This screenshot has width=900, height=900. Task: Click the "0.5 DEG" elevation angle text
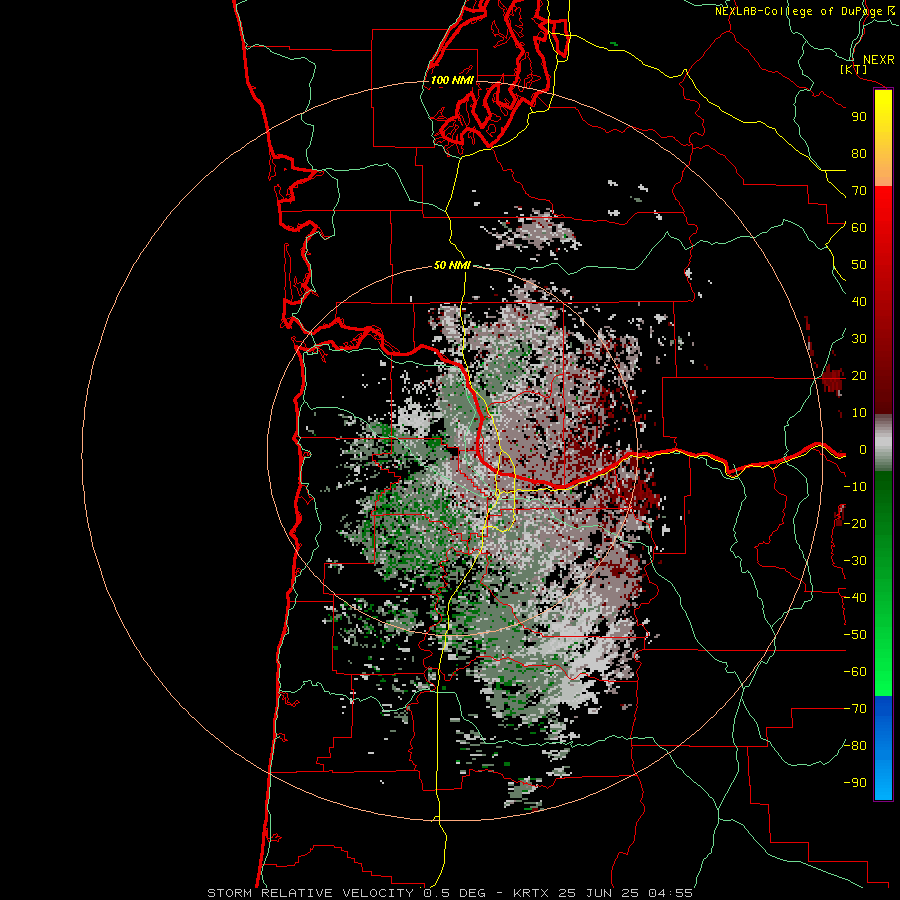tap(455, 893)
